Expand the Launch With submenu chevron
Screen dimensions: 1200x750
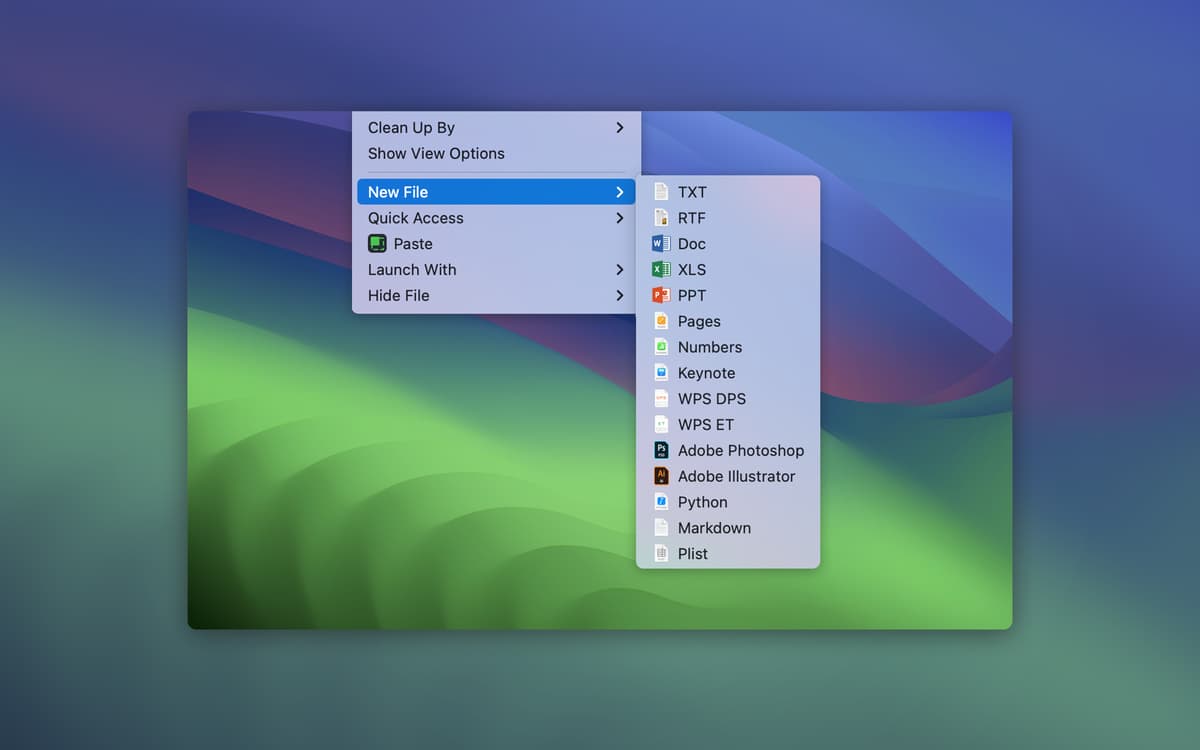(x=620, y=270)
